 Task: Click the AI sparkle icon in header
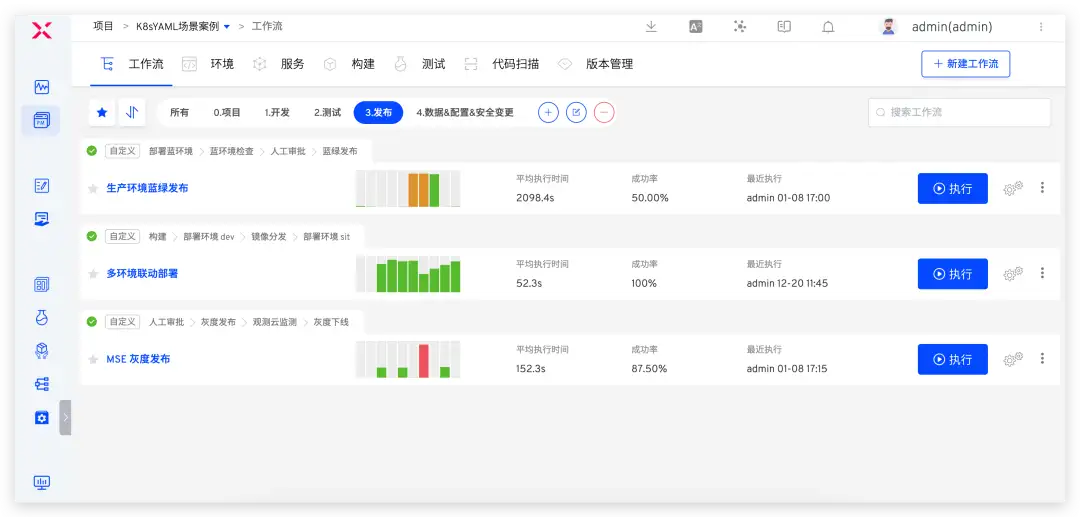(740, 27)
